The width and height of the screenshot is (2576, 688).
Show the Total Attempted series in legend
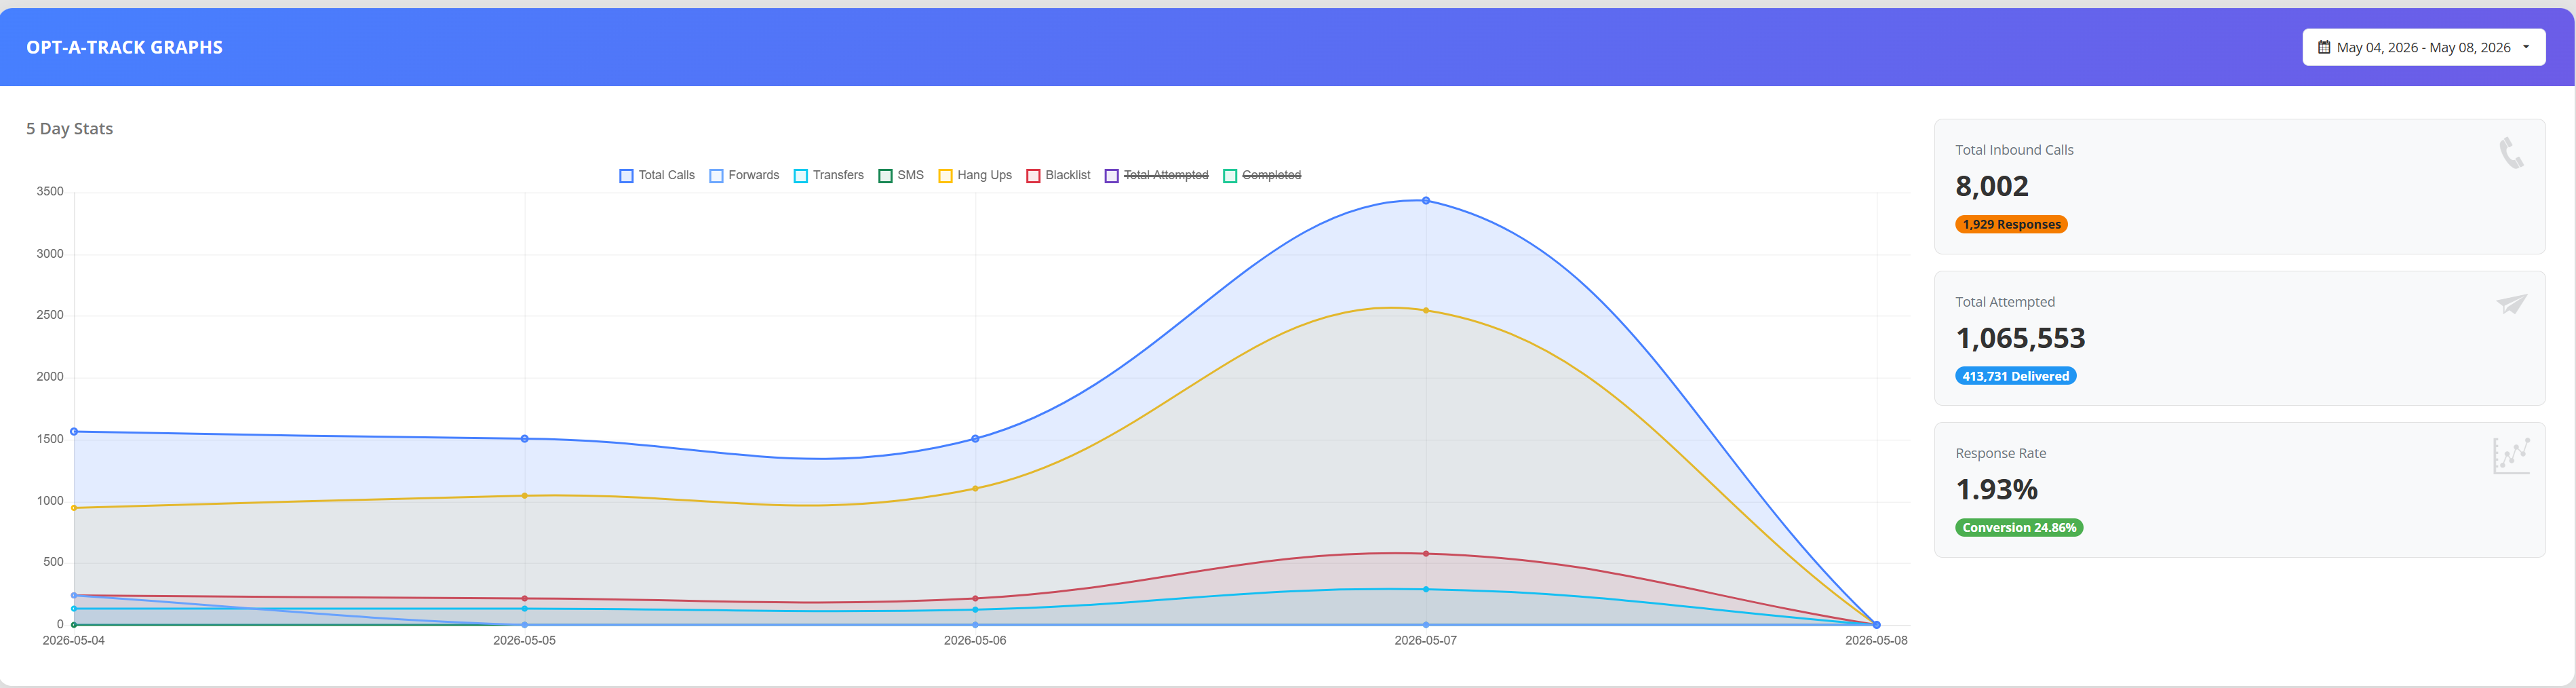point(1157,175)
